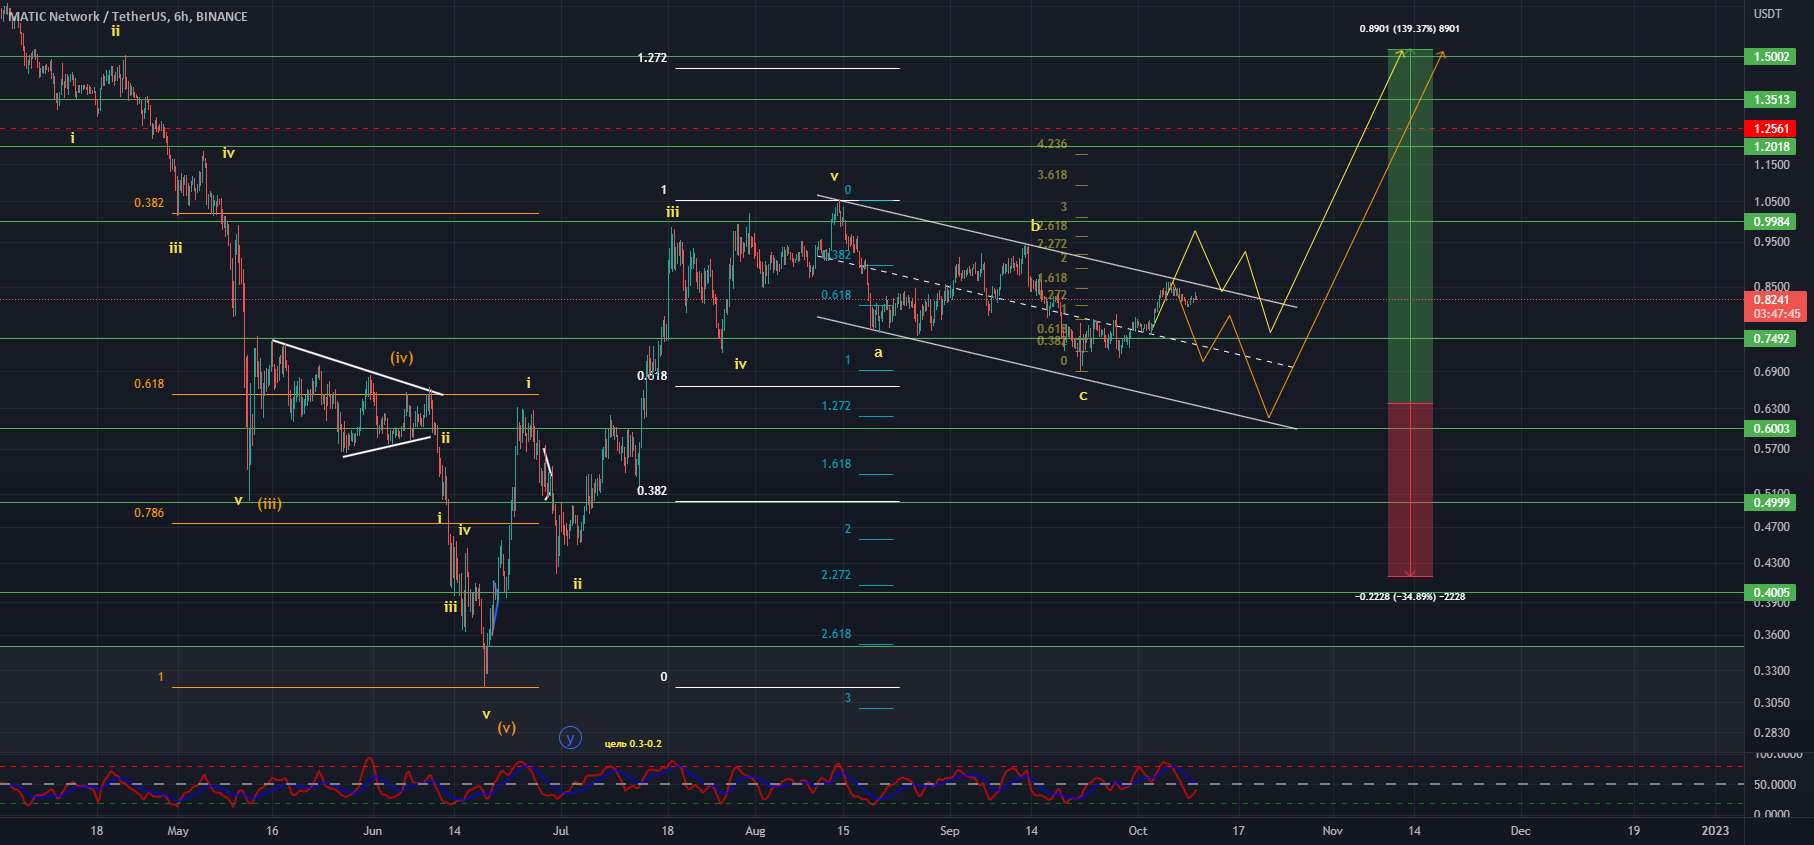This screenshot has width=1814, height=845.
Task: Click the orange (iii) wave label
Action: [x=269, y=504]
